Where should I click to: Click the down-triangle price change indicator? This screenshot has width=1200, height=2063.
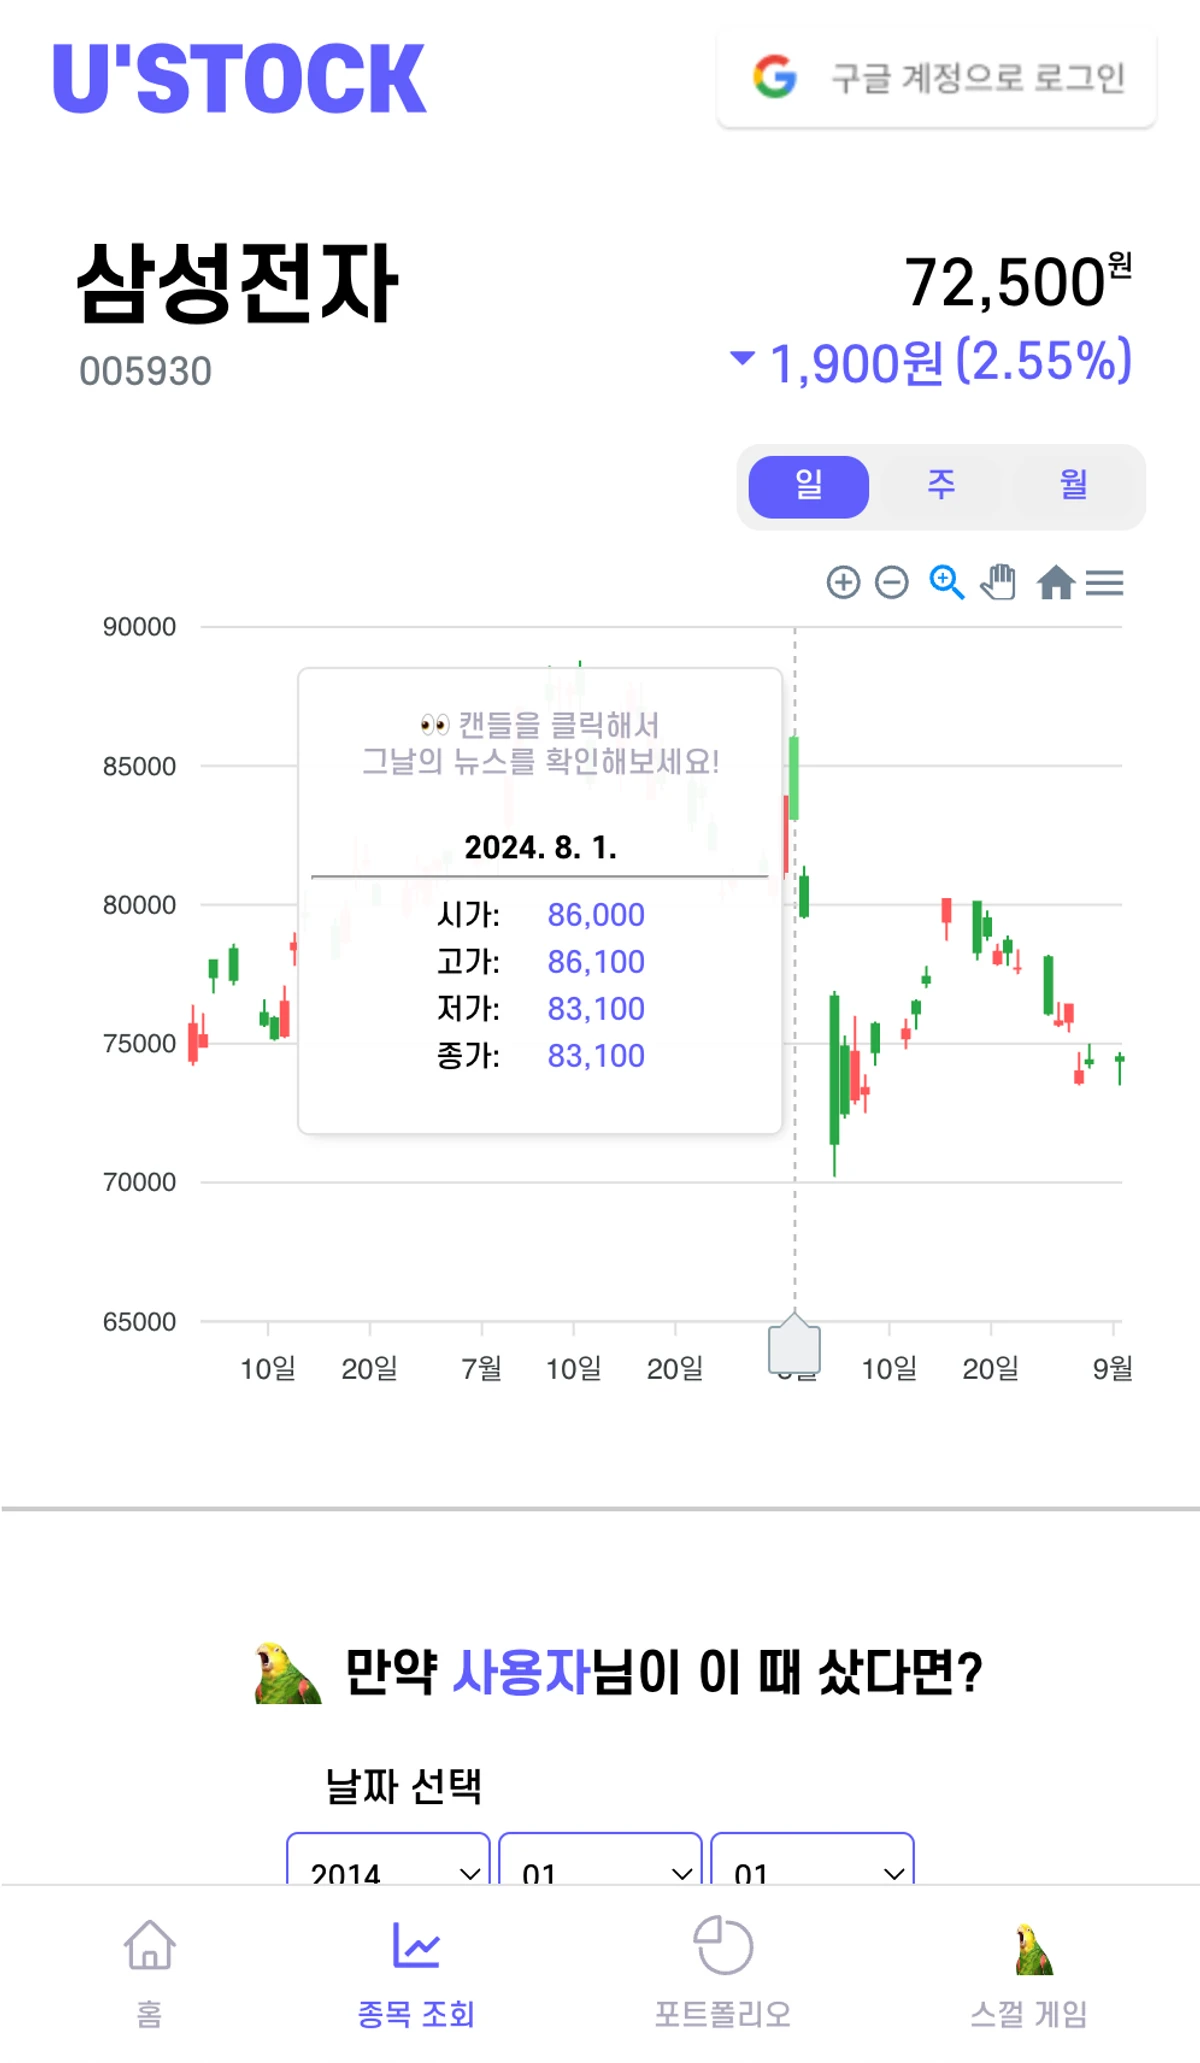(x=742, y=357)
